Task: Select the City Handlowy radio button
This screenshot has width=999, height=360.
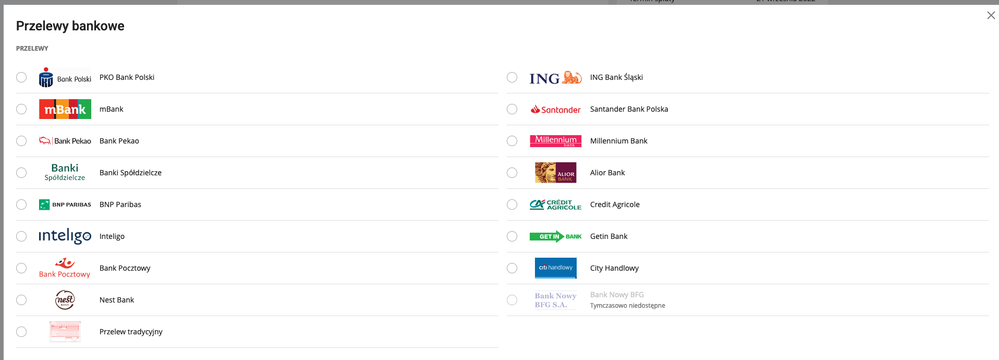Action: point(512,268)
